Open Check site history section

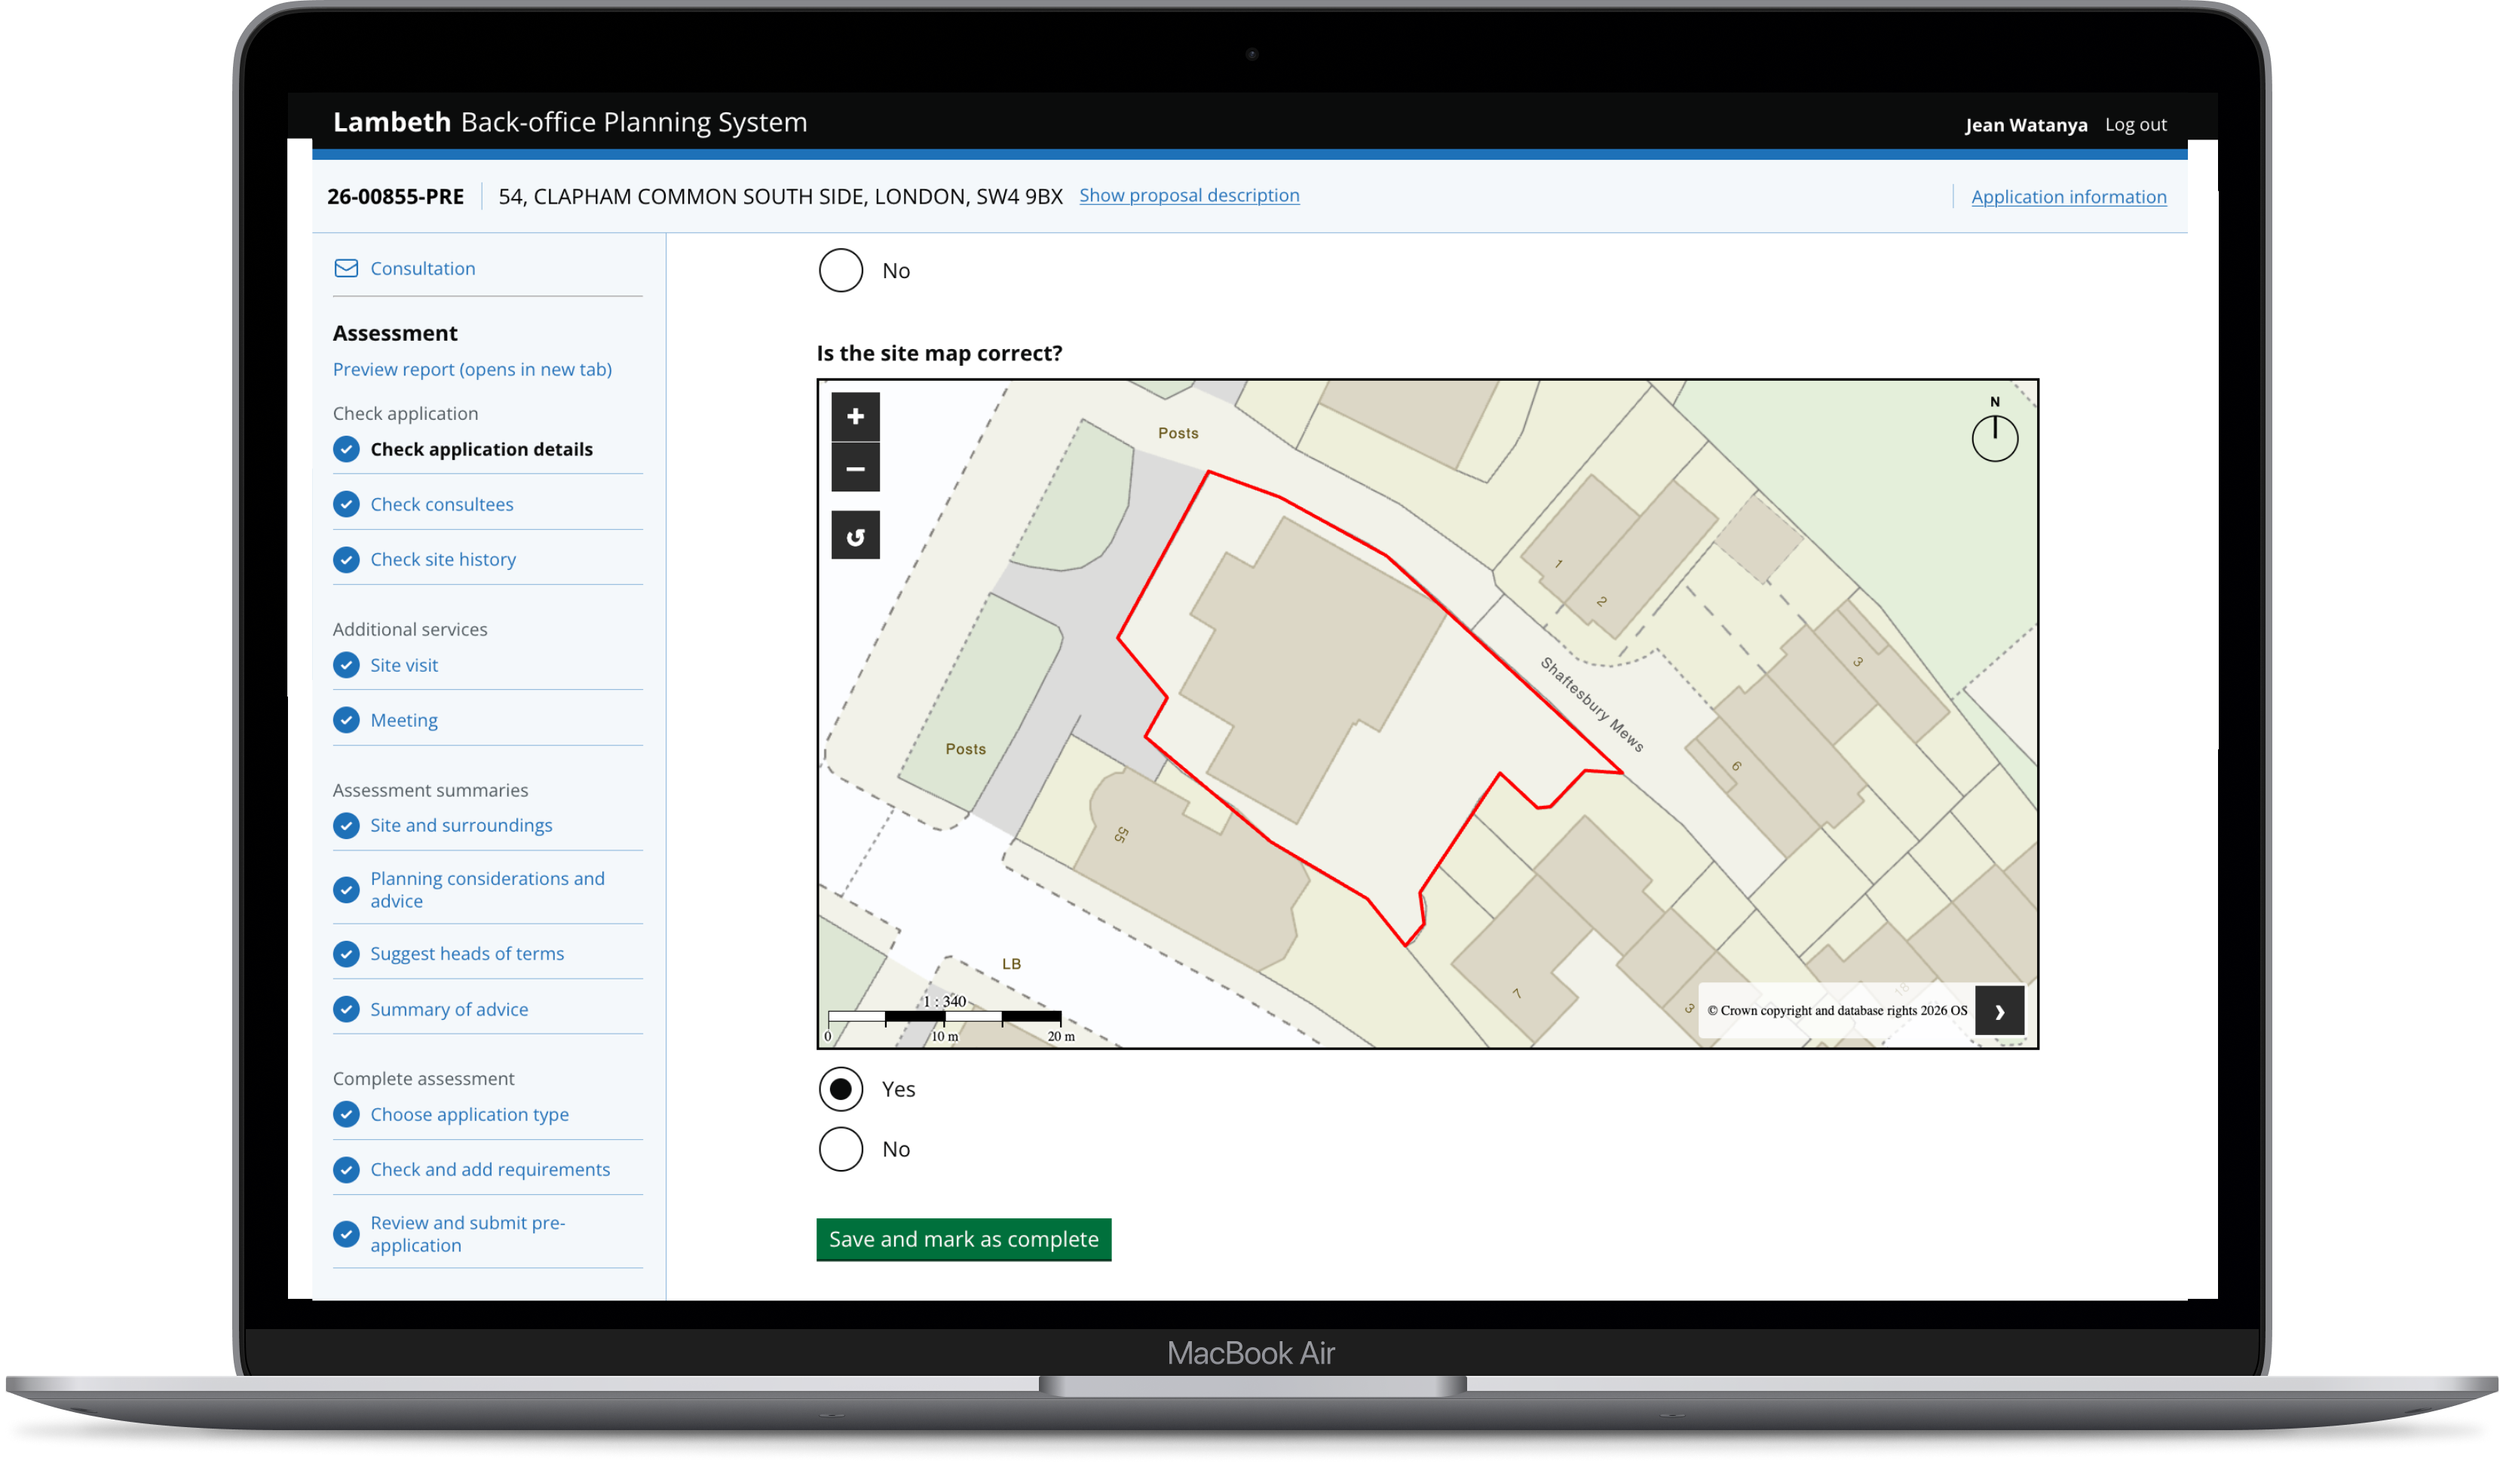click(x=443, y=559)
